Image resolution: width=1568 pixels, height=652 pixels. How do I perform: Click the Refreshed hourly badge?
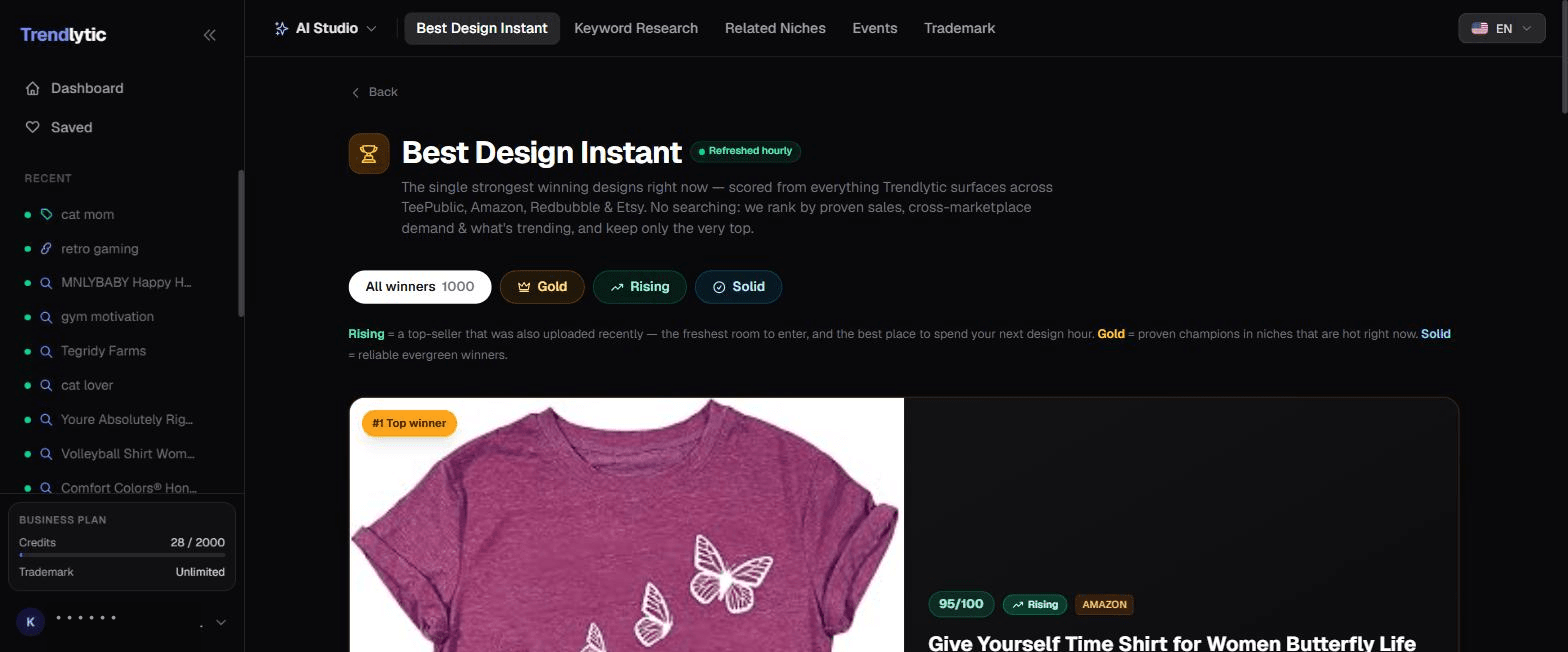tap(745, 151)
